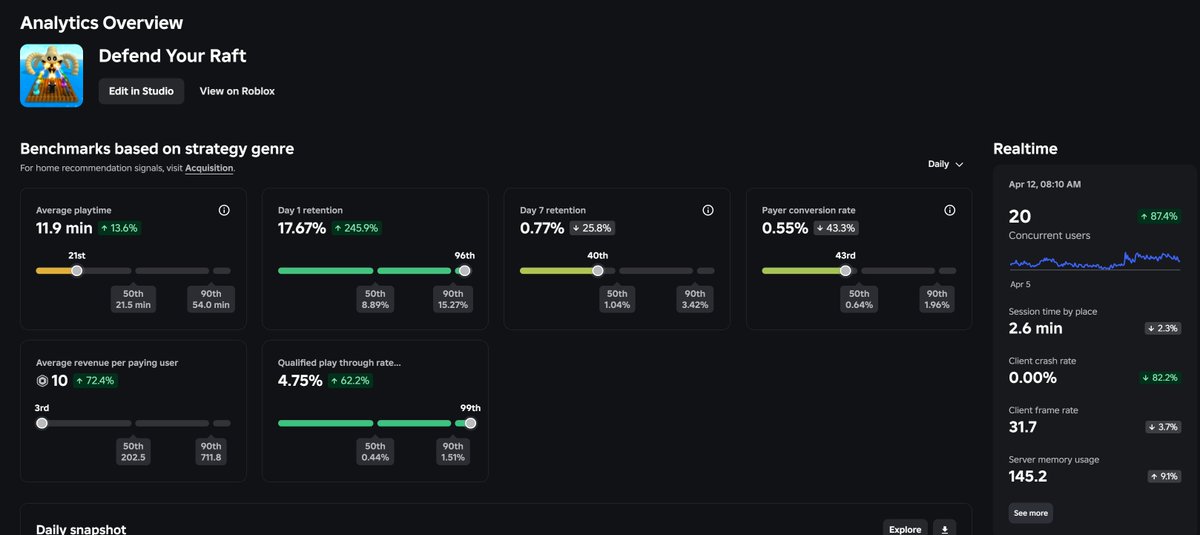Click the 90th 3.42% benchmark label
This screenshot has height=535, width=1200.
click(695, 299)
